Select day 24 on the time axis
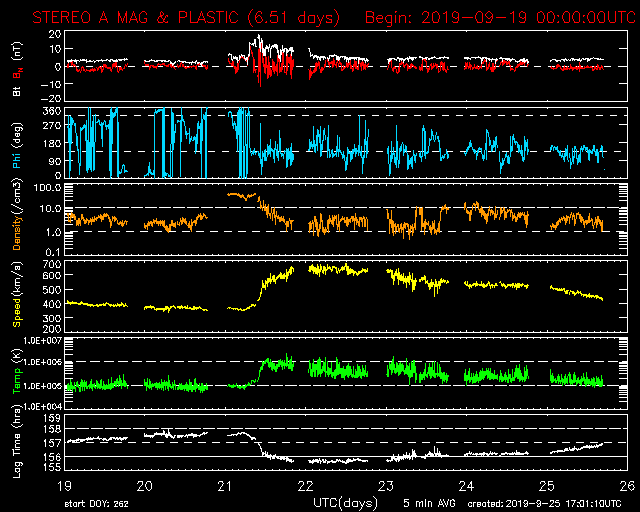640x512 pixels. 465,485
